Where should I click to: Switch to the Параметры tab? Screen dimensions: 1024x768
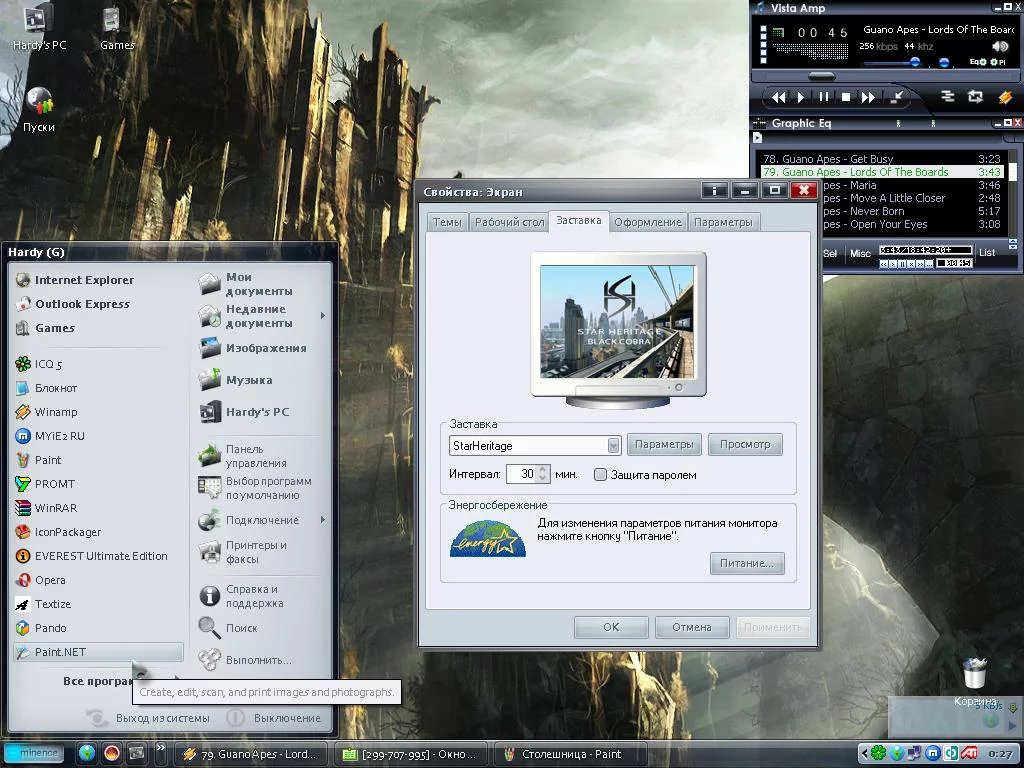tap(723, 222)
